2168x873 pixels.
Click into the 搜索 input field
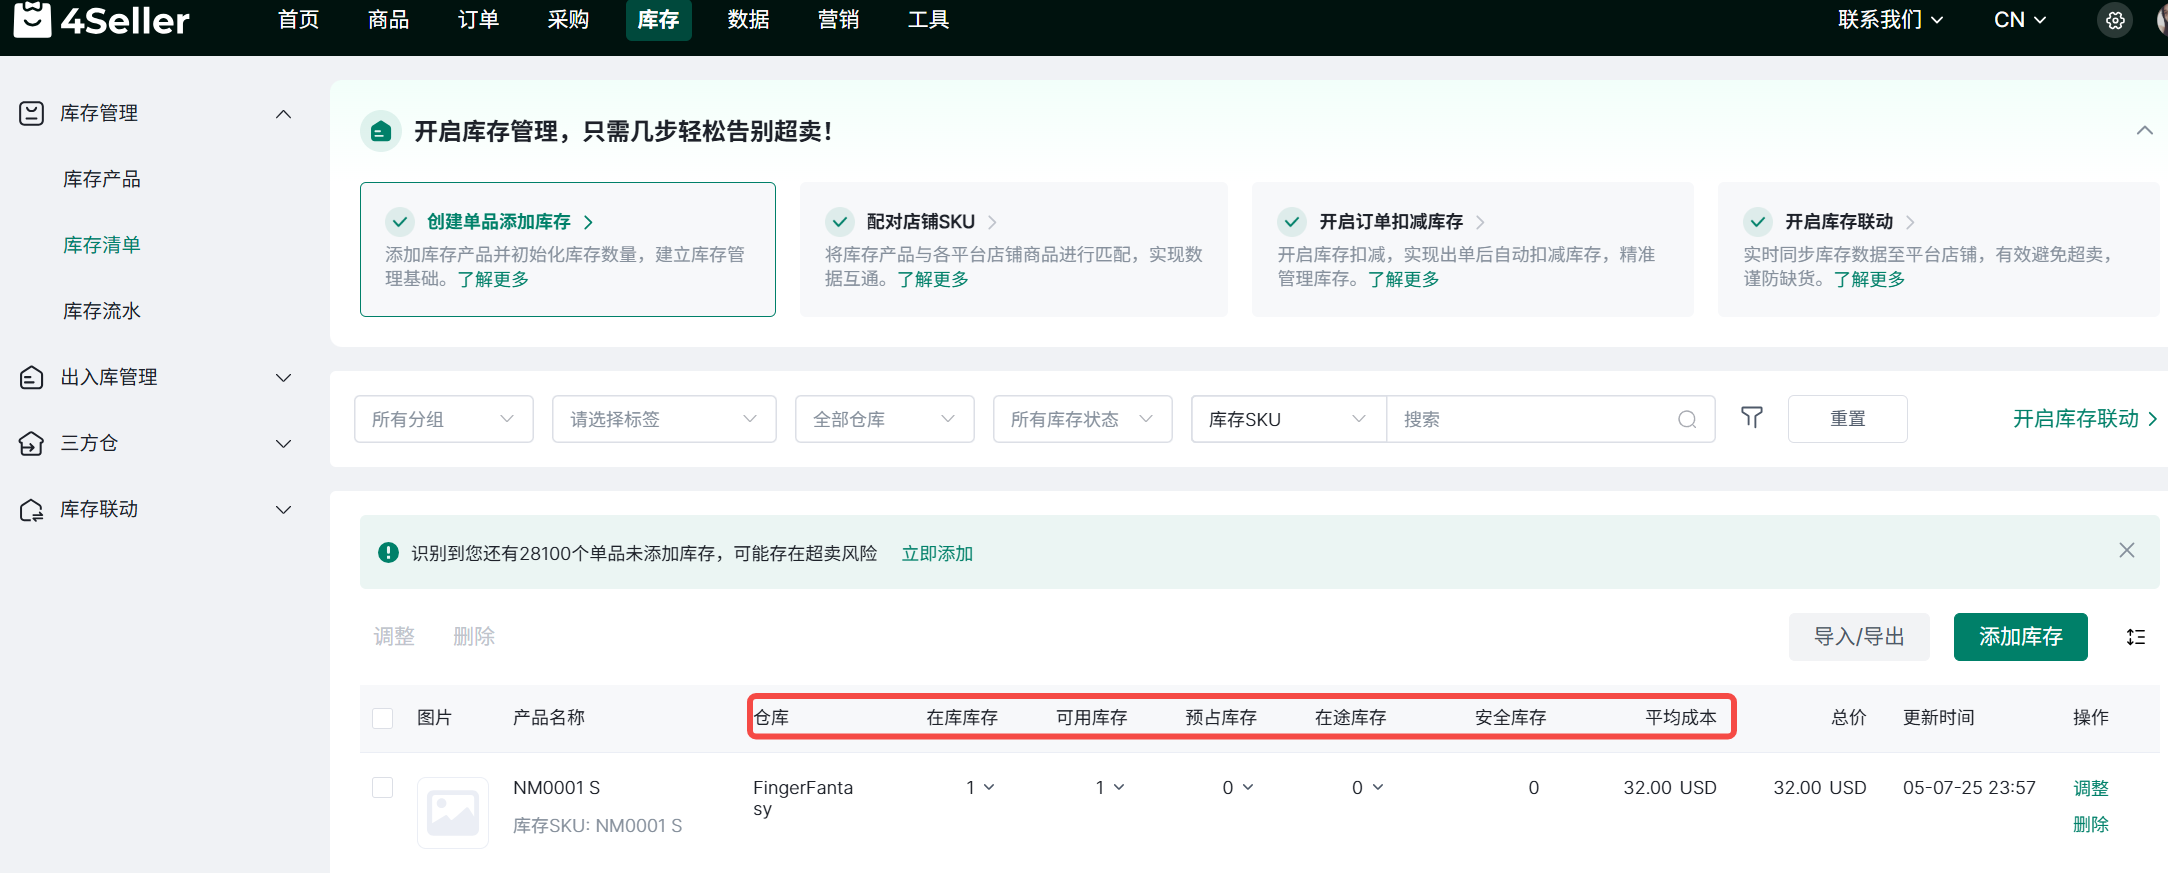click(1530, 419)
